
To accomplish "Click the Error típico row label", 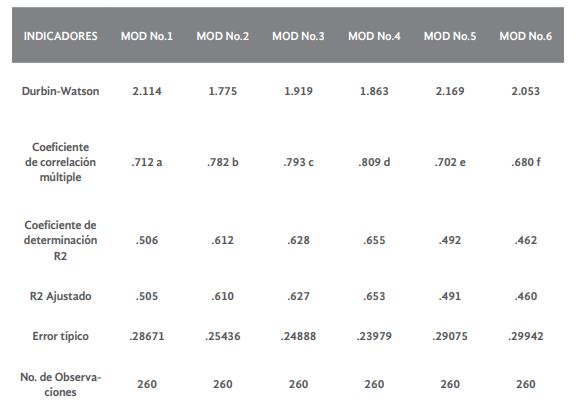I will pos(60,336).
